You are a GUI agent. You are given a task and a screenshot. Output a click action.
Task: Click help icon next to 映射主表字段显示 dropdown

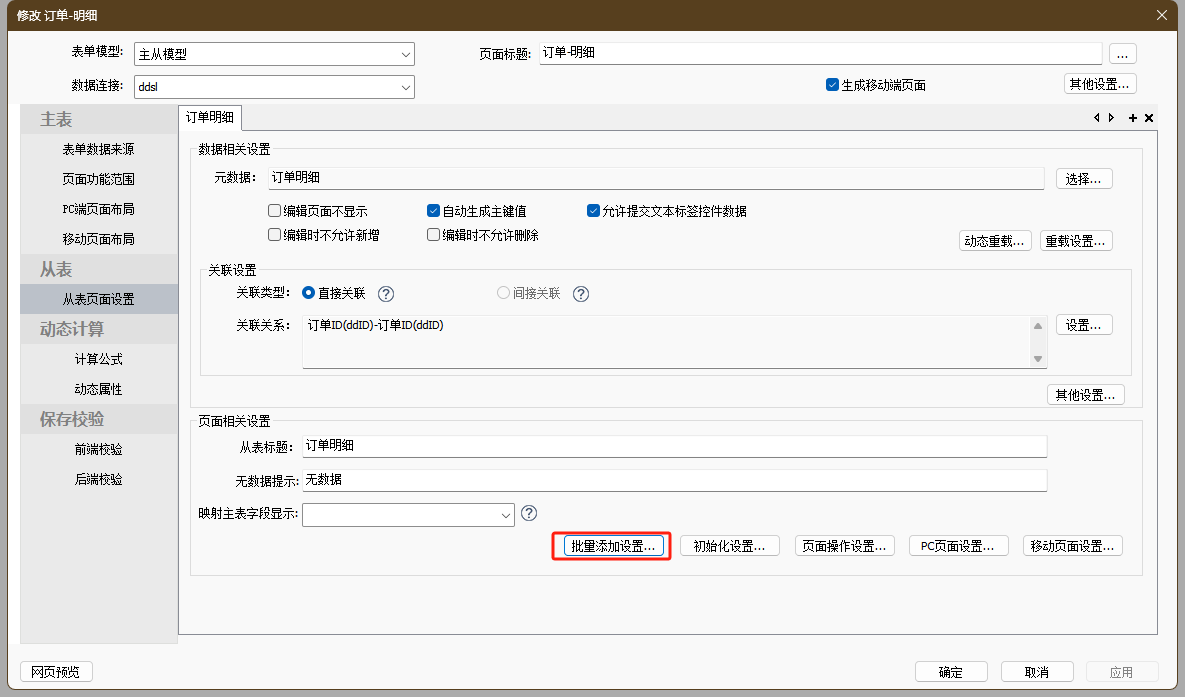pyautogui.click(x=529, y=513)
